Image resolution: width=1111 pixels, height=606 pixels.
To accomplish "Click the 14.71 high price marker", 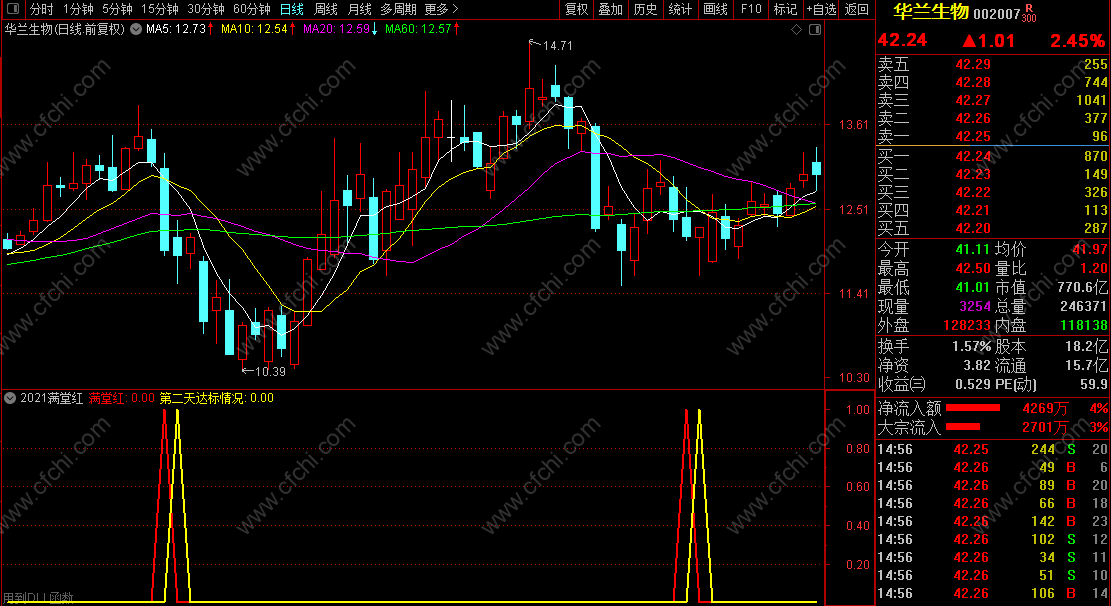I will (551, 45).
